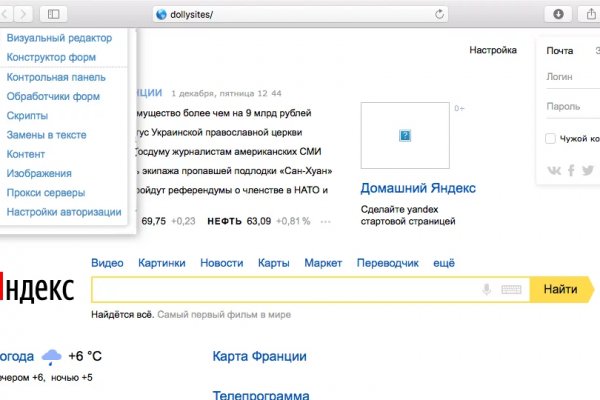Screen dimensions: 600x400
Task: Open the on-screen keyboard icon in search
Action: tap(511, 290)
